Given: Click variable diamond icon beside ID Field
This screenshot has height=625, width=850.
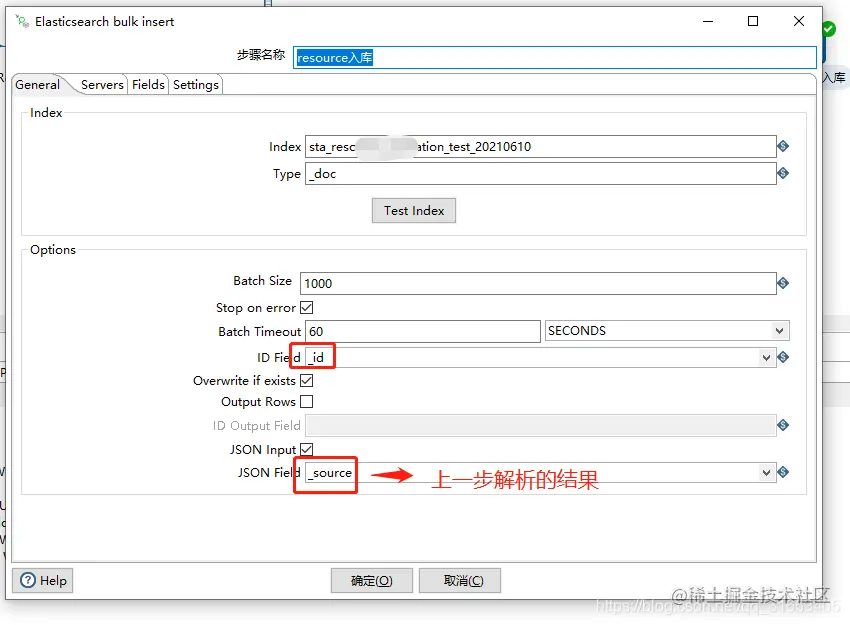Looking at the screenshot, I should coord(783,357).
